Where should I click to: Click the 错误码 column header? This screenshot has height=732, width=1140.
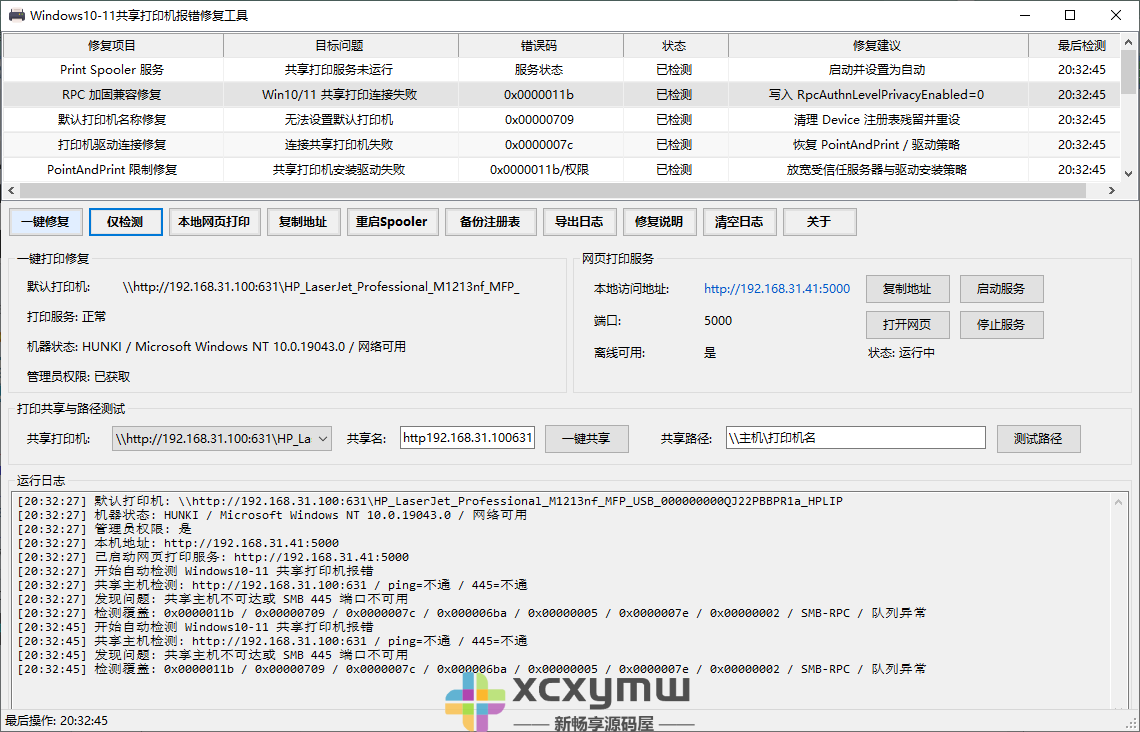[540, 46]
